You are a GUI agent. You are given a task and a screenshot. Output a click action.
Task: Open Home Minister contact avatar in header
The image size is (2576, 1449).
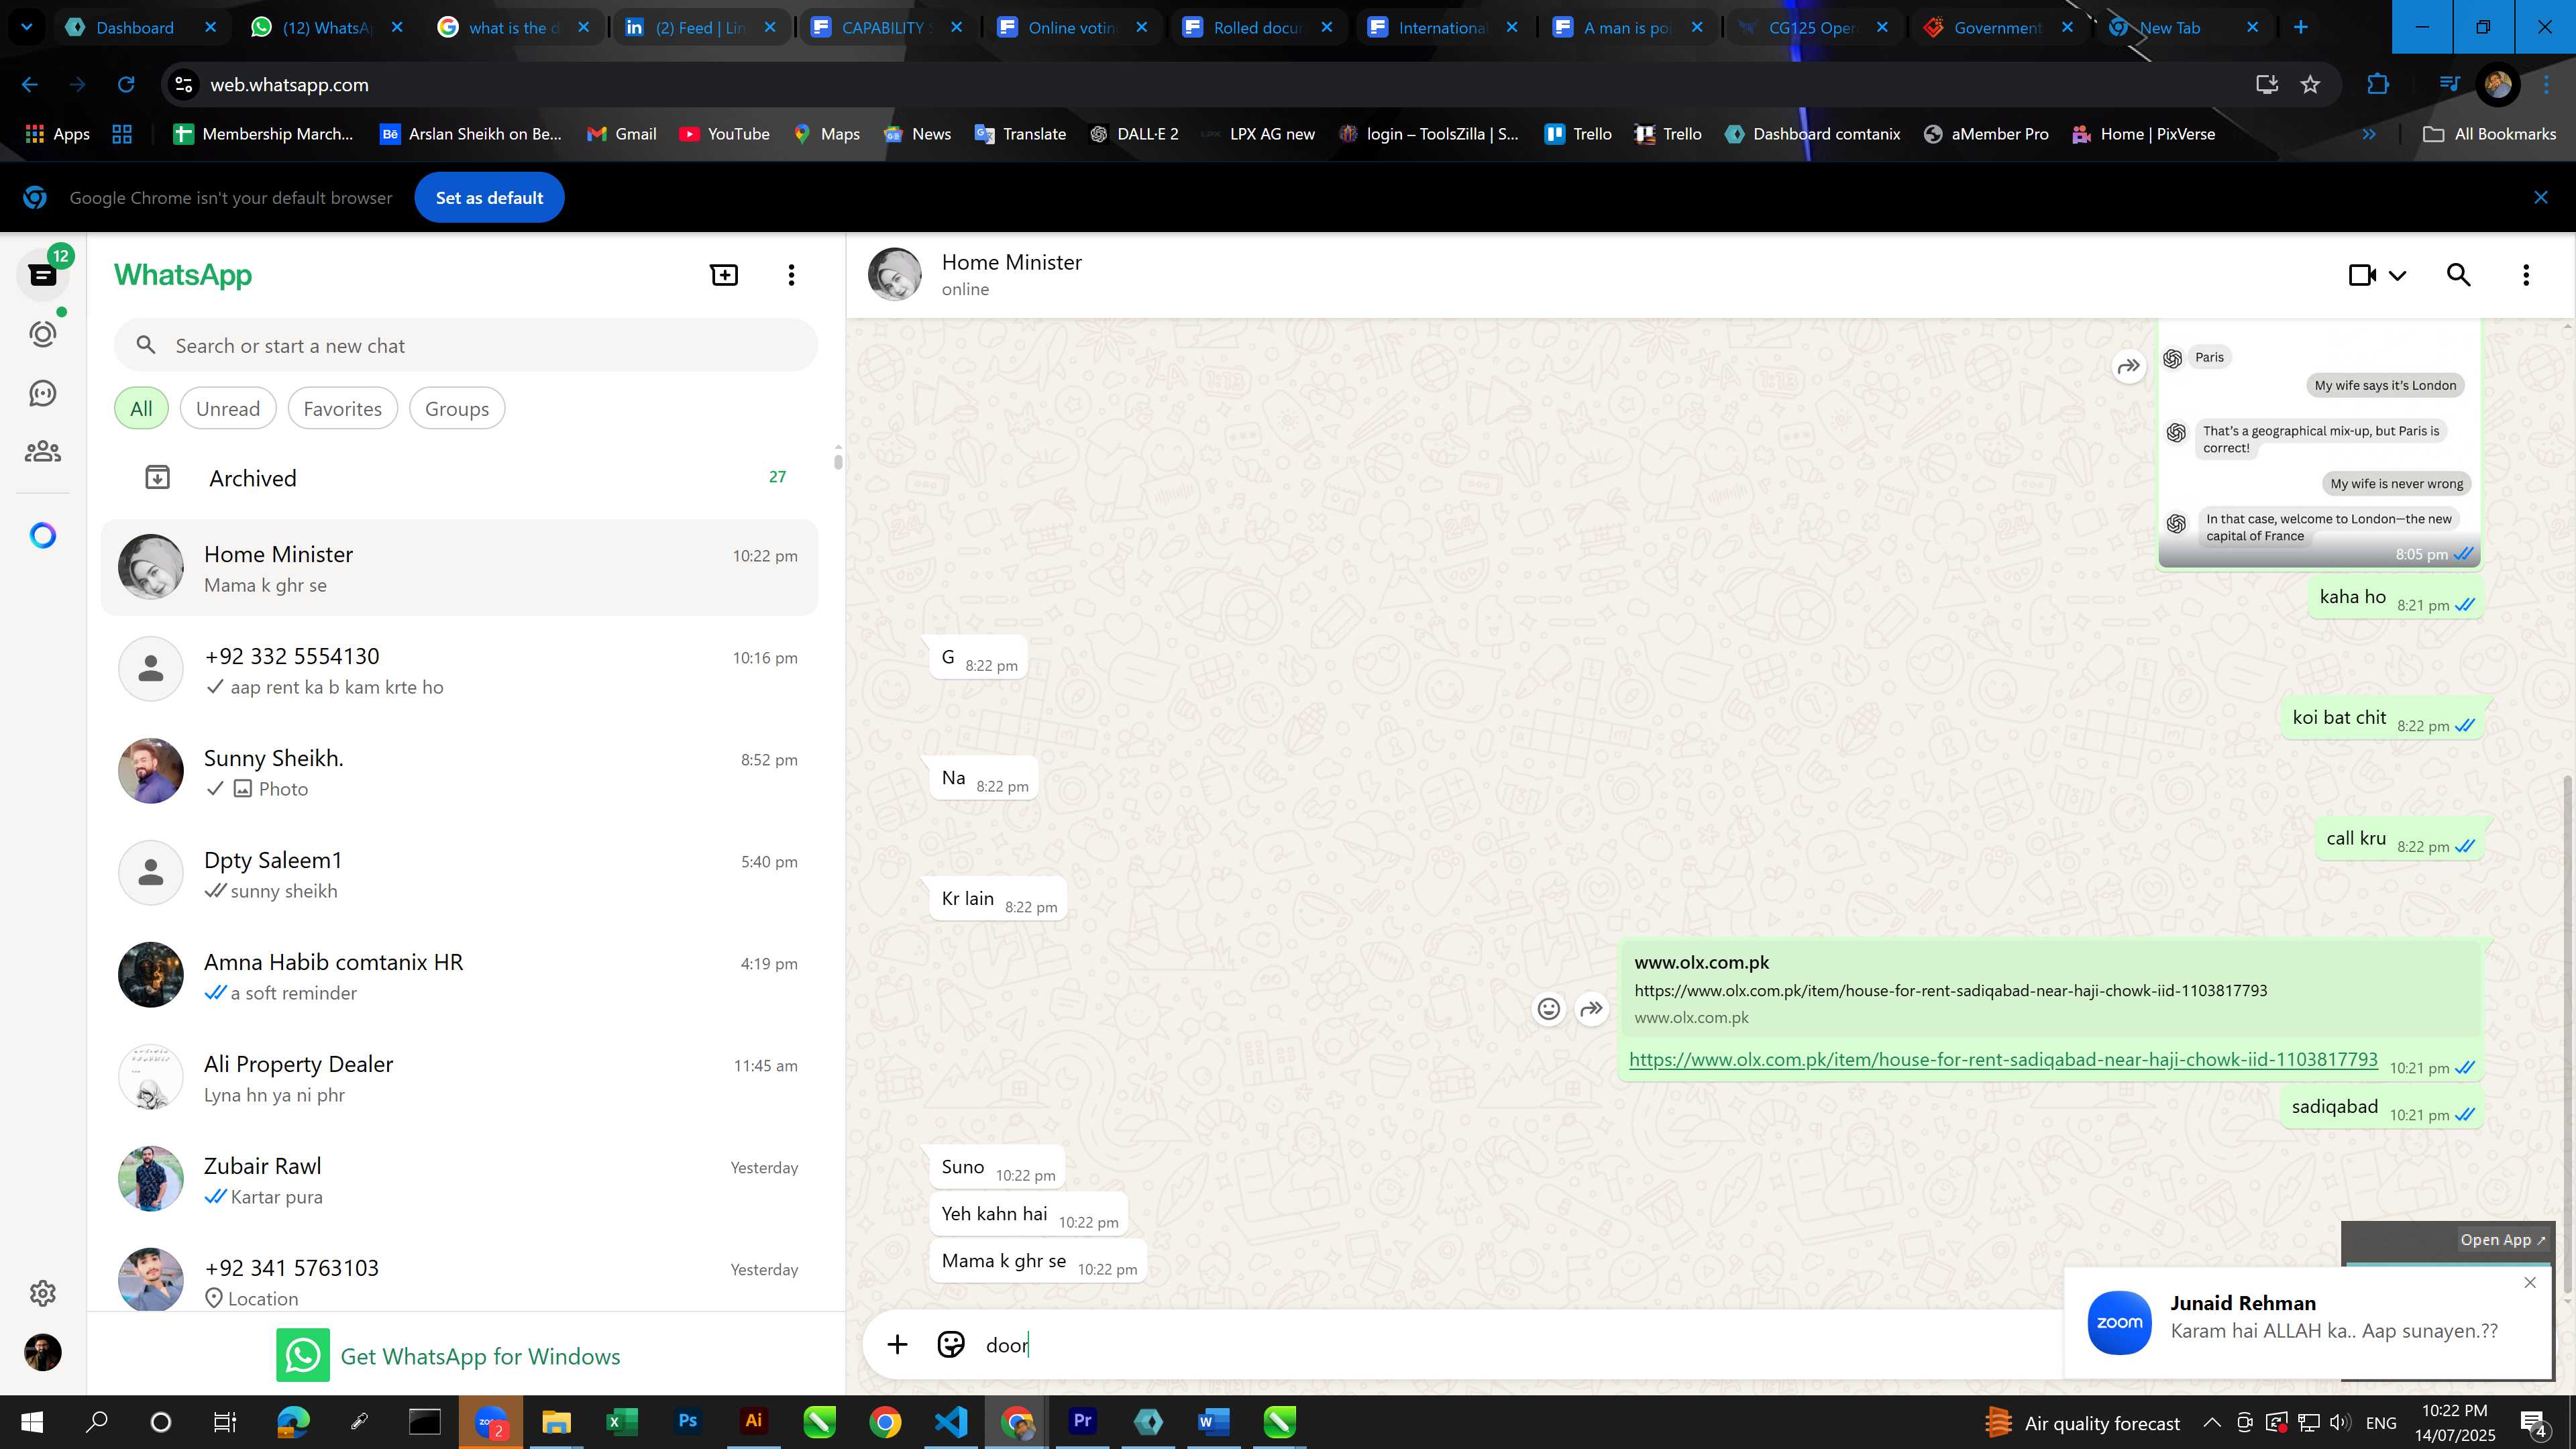[x=894, y=275]
